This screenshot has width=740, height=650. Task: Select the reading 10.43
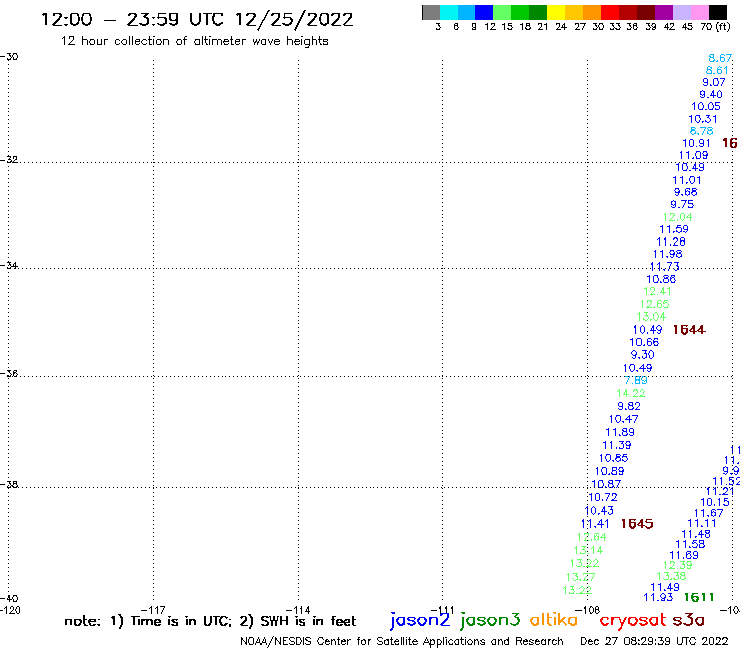click(x=599, y=511)
